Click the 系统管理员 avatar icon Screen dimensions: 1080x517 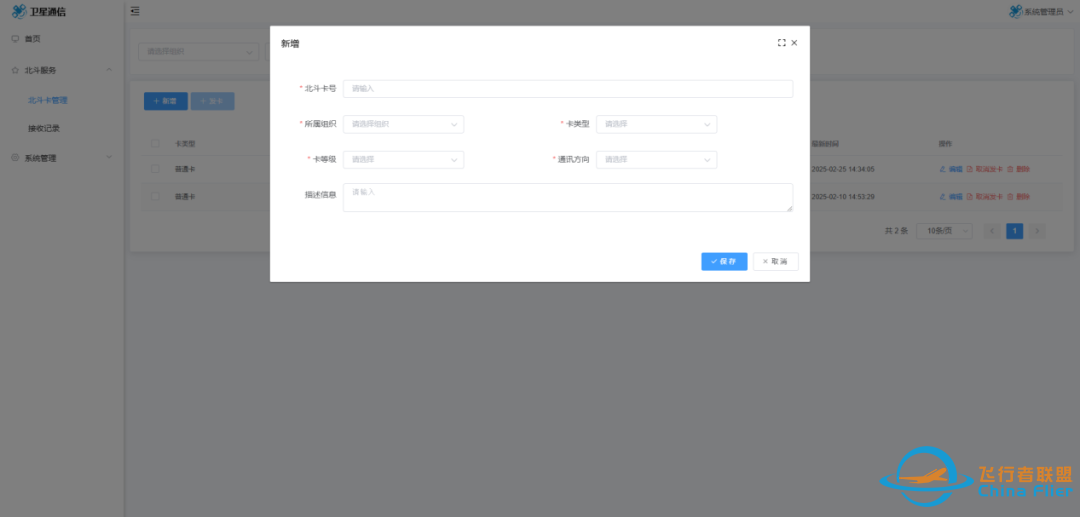(1015, 12)
